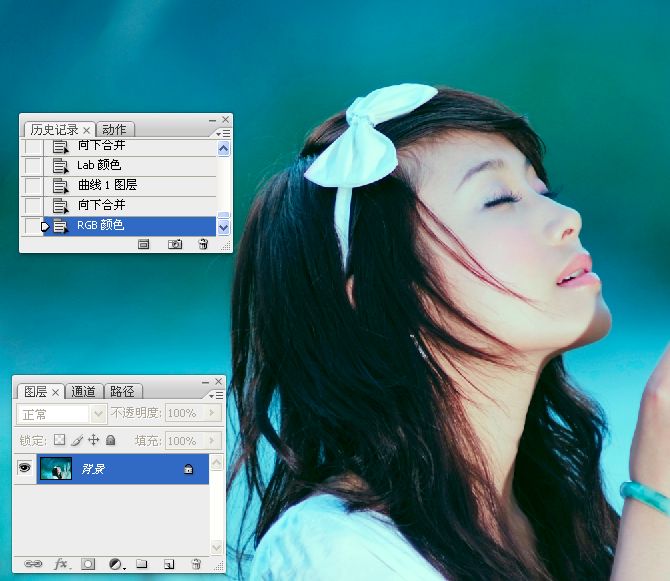Delete layer using Layers panel trash icon
Screen dimensions: 670x581
point(196,564)
